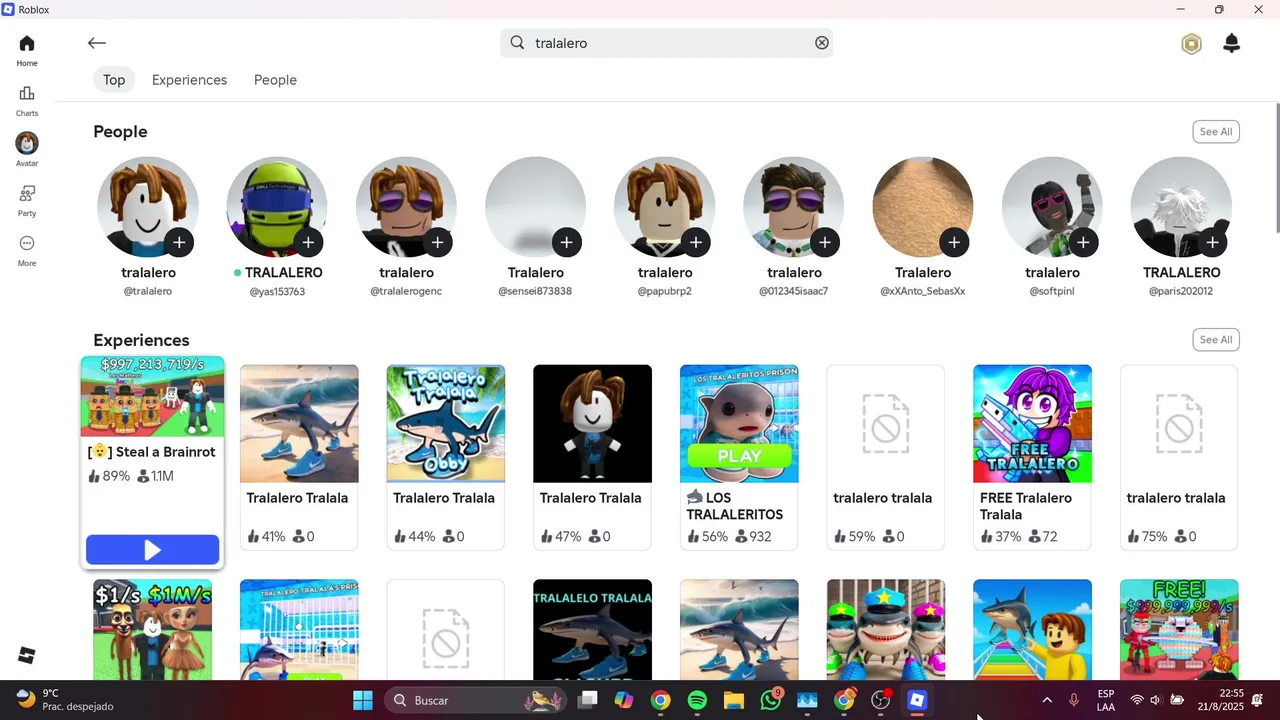Show hidden system tray icons
1280x720 pixels.
tap(1047, 700)
